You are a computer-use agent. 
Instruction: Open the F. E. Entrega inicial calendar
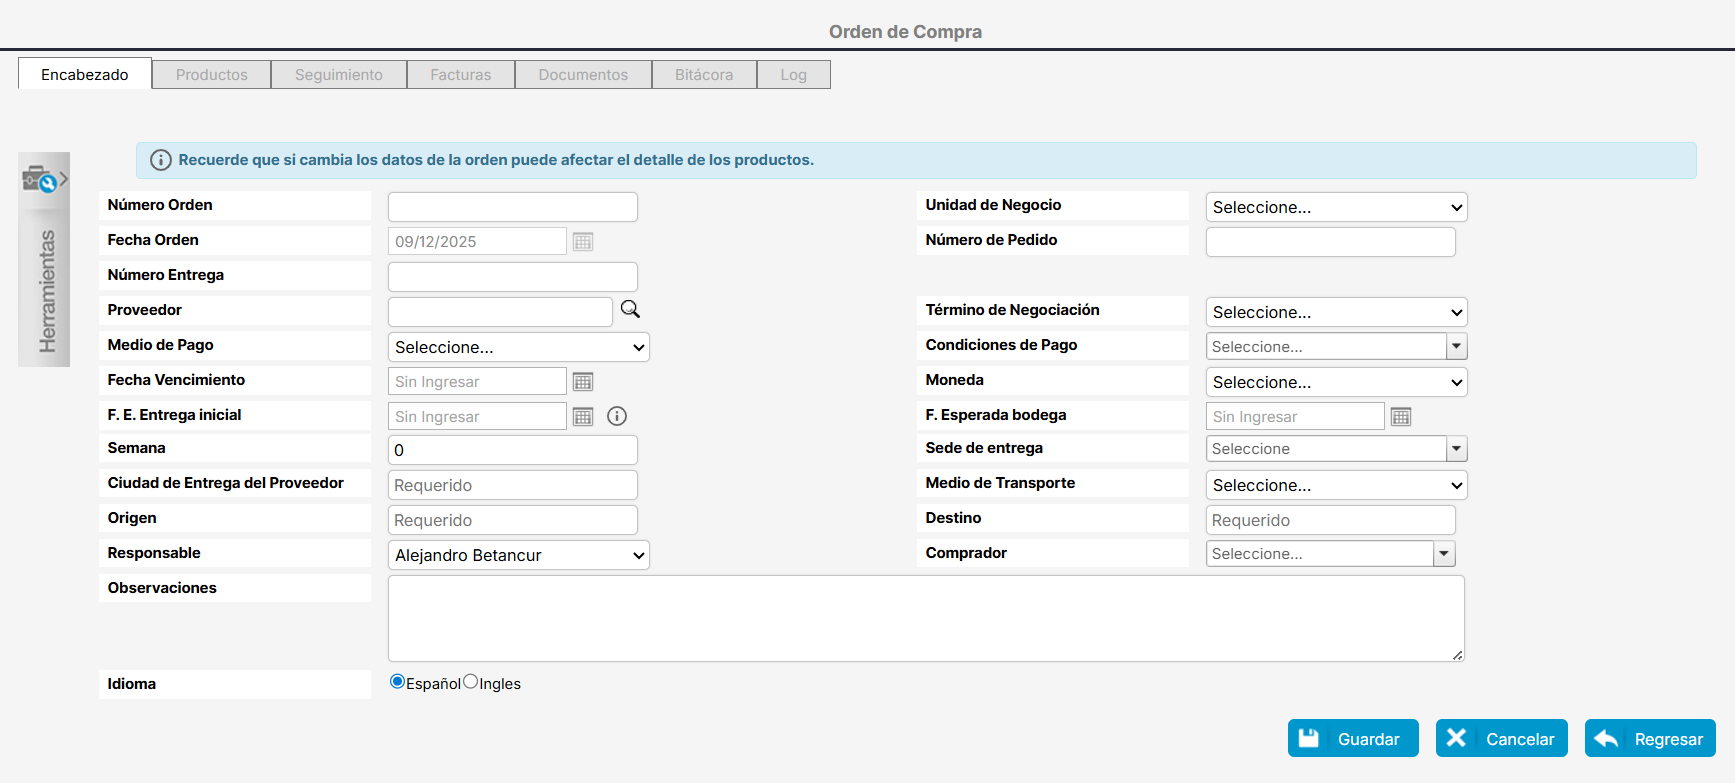click(583, 417)
